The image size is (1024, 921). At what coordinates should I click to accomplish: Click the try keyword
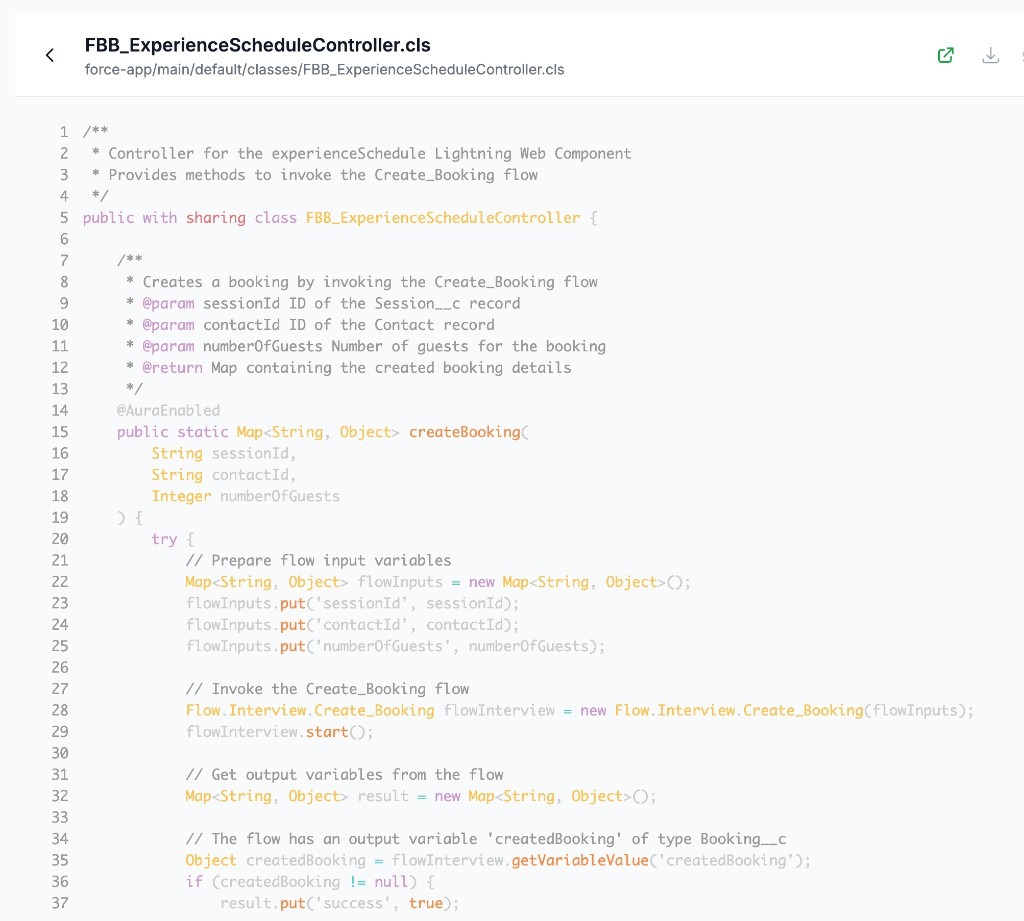[x=164, y=539]
